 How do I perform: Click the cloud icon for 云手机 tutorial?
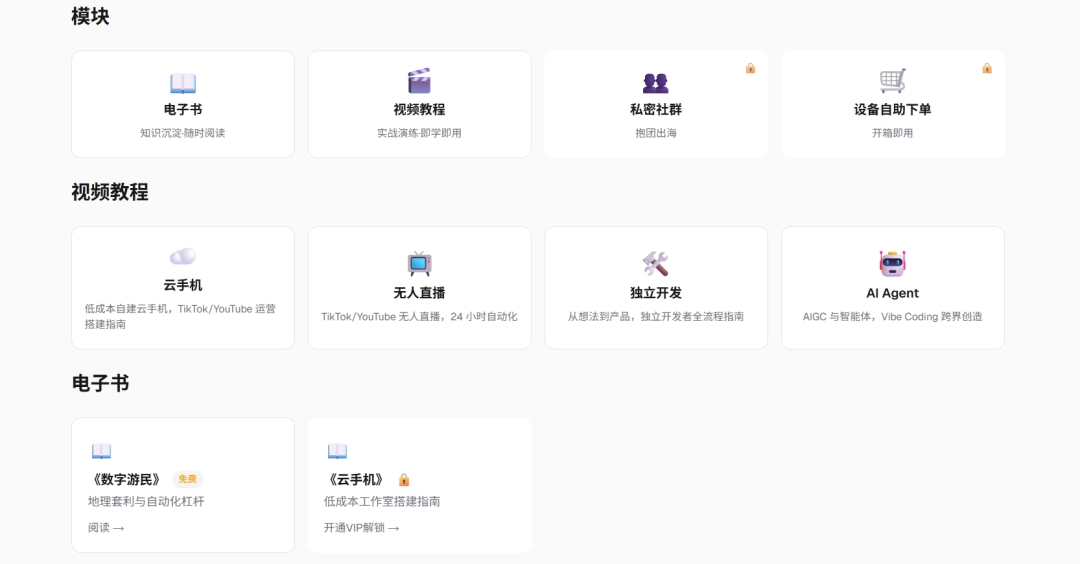[183, 256]
